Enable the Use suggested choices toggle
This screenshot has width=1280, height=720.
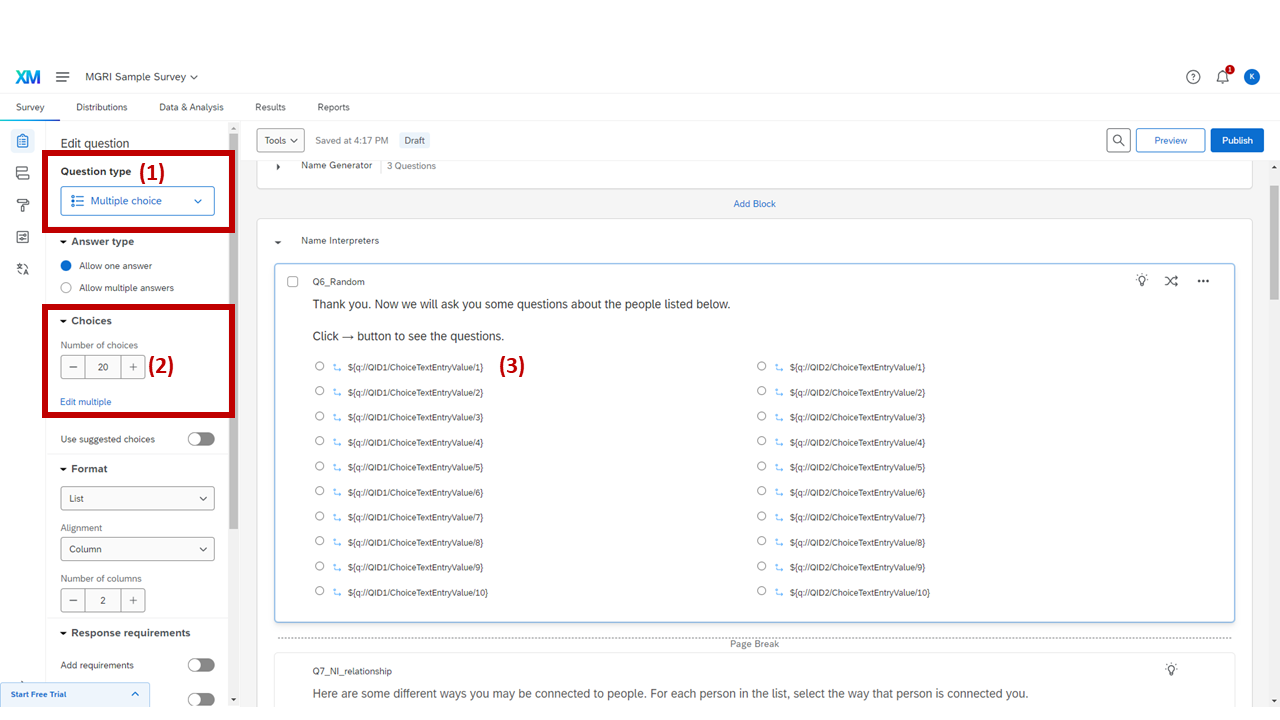coord(200,438)
